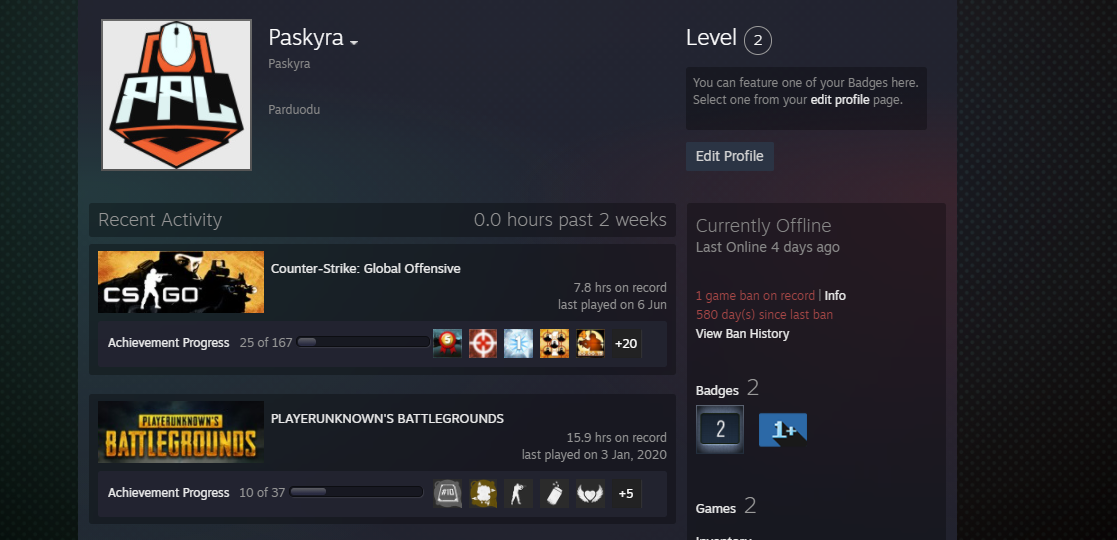Click the CS:GO achievement progress bar

pos(363,343)
